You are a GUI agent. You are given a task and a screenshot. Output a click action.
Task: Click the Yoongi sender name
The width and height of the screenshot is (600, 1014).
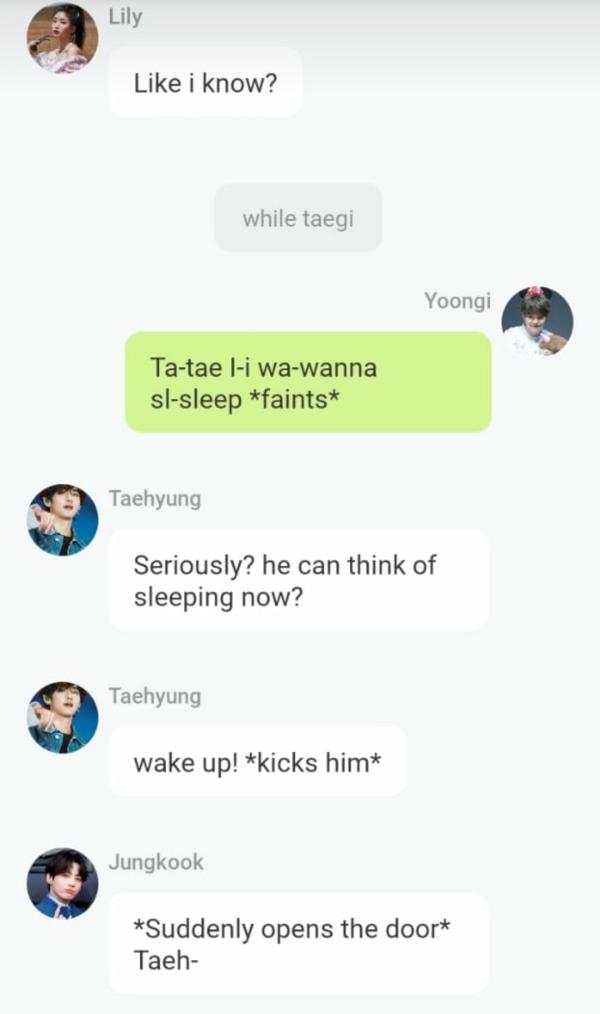pos(457,301)
